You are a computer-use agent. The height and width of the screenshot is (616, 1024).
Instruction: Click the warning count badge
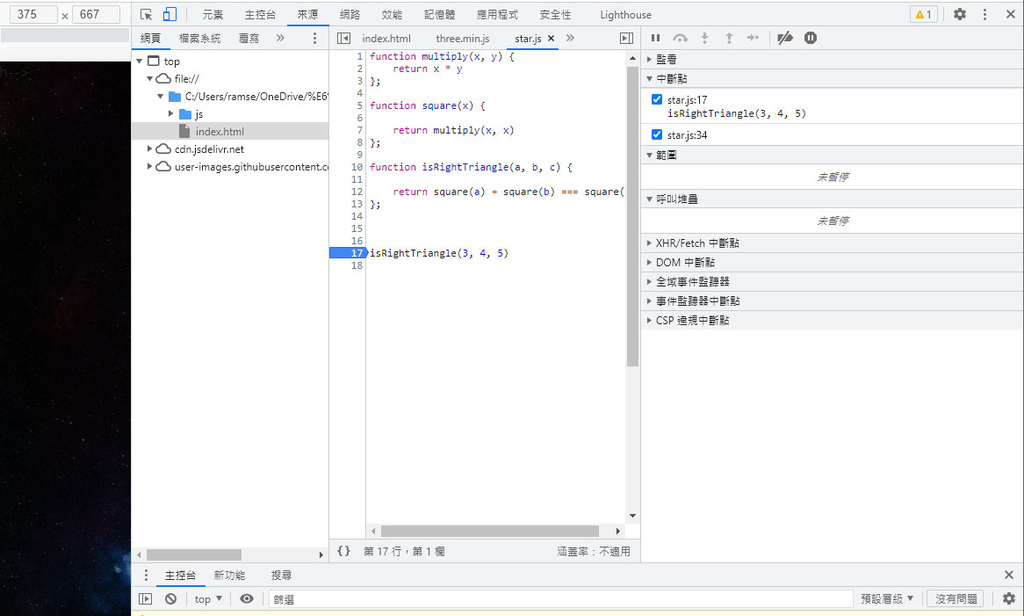(923, 14)
